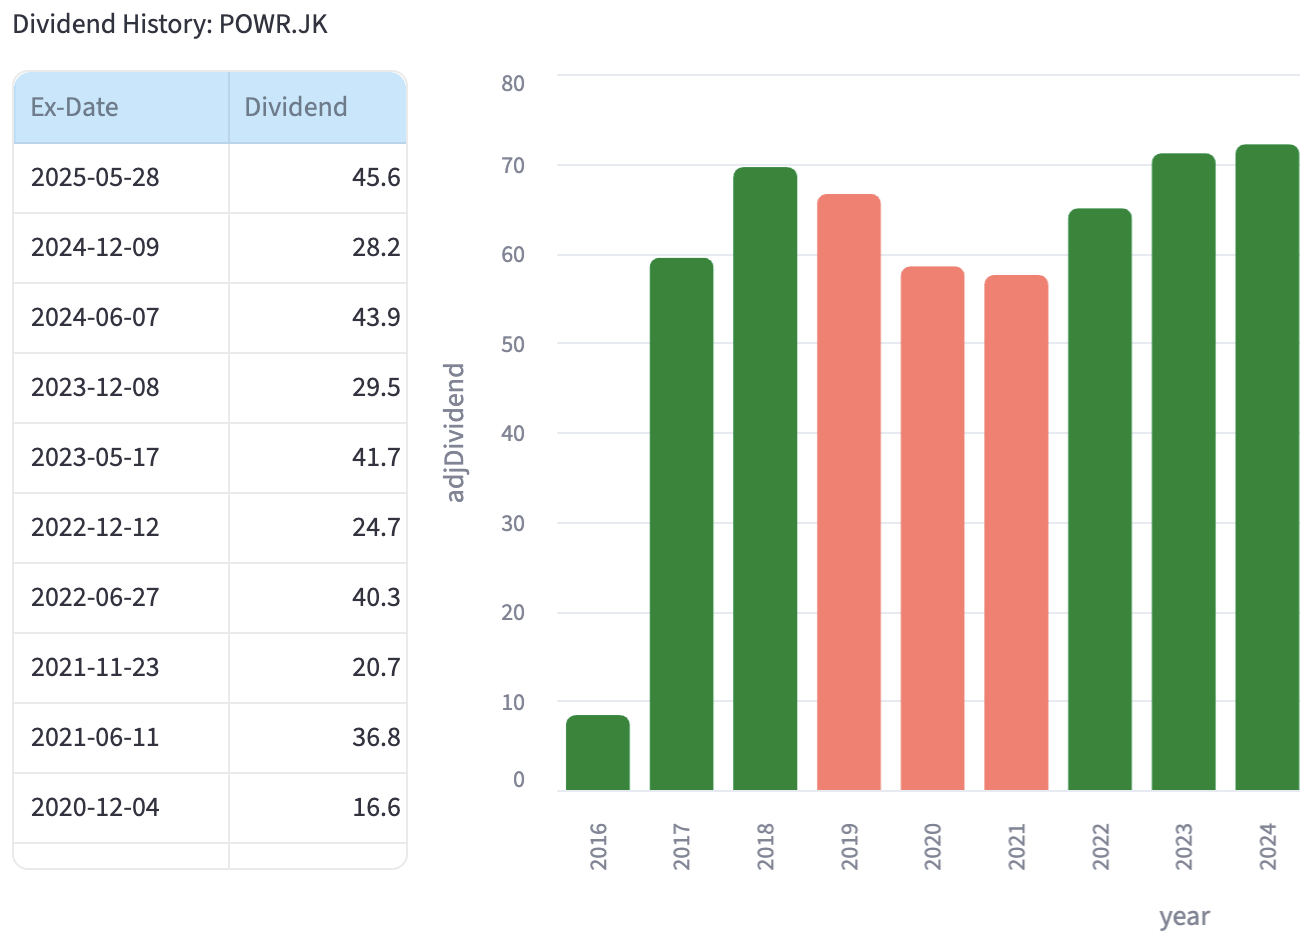Select the 2020-12-04 ex-date cell

pos(121,808)
